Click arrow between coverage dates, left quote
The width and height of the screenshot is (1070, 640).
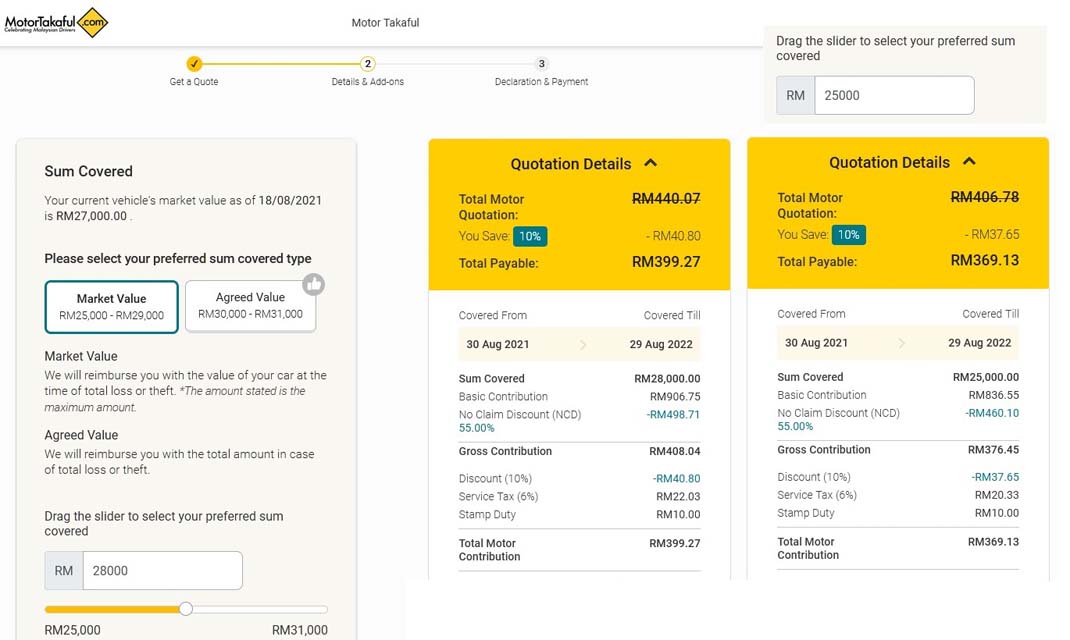[x=585, y=345]
